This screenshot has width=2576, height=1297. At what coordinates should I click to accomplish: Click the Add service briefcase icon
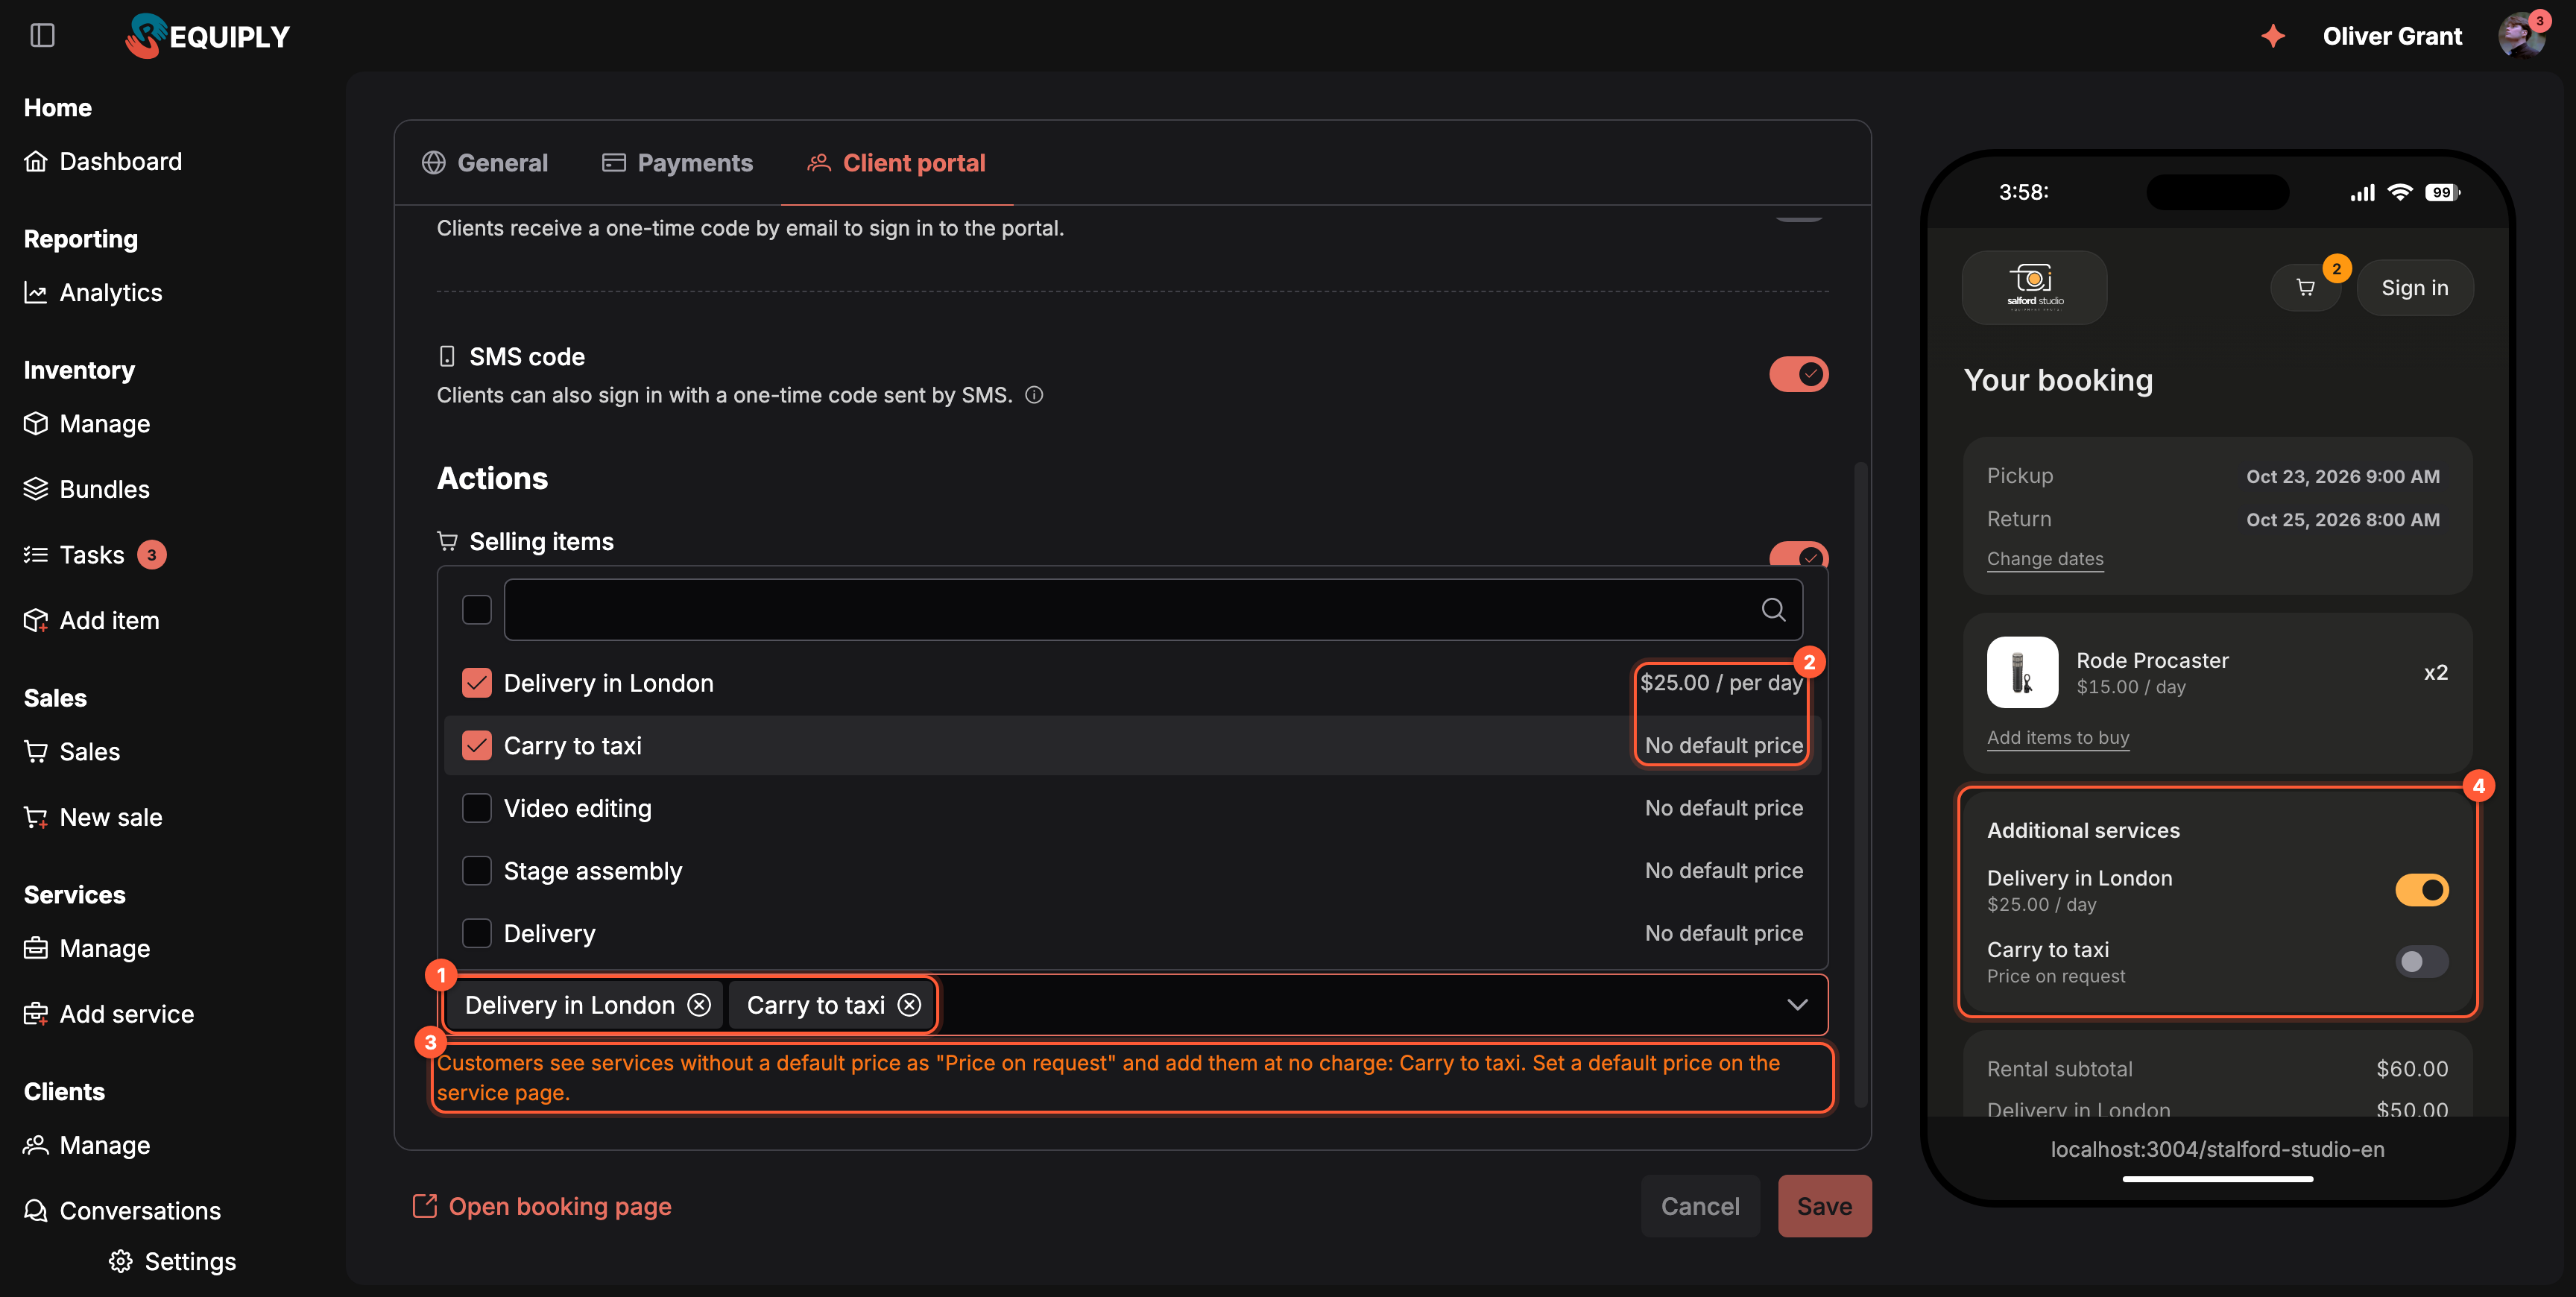coord(36,1014)
